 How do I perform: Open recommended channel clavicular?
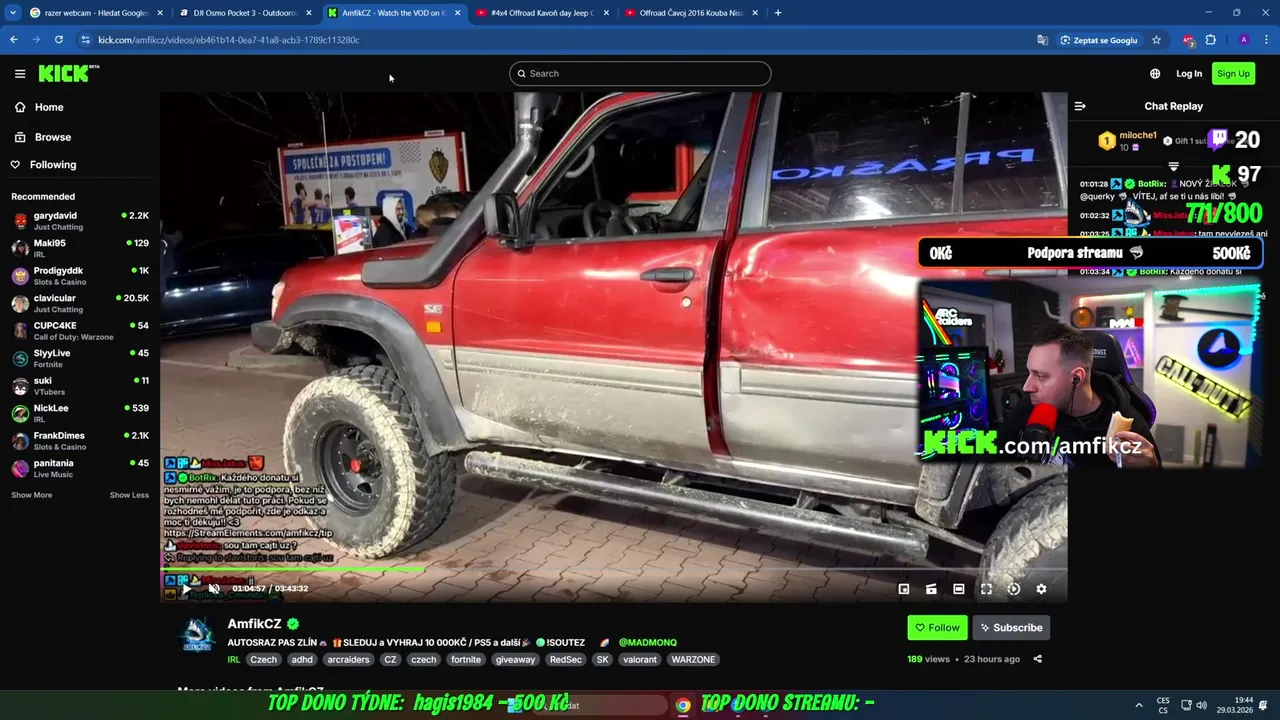(x=80, y=303)
